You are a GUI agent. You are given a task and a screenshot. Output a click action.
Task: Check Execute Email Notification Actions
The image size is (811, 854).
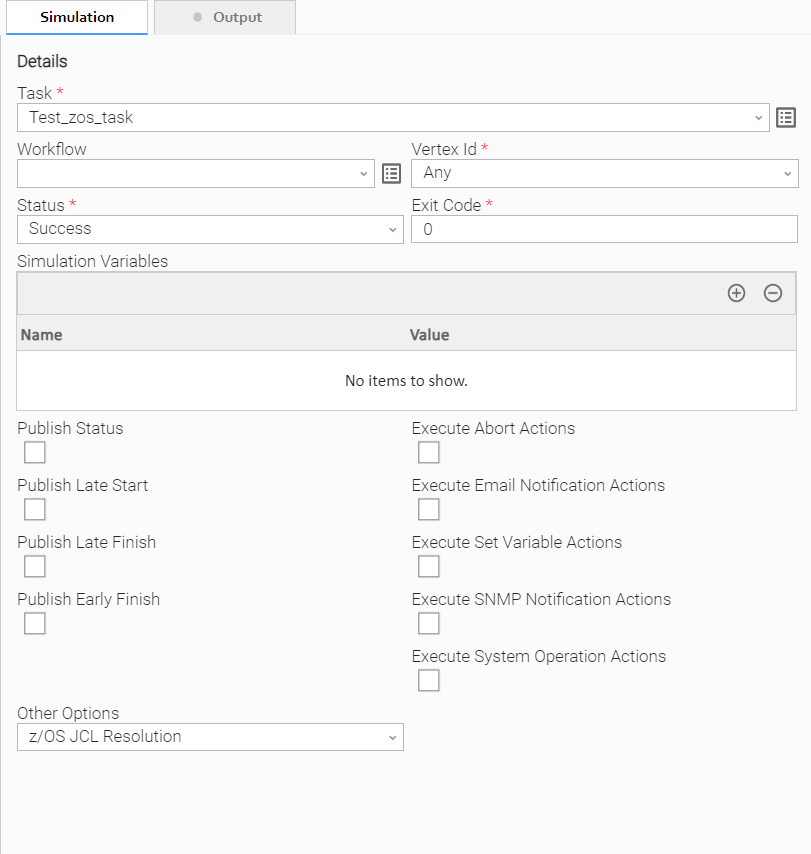pos(429,510)
